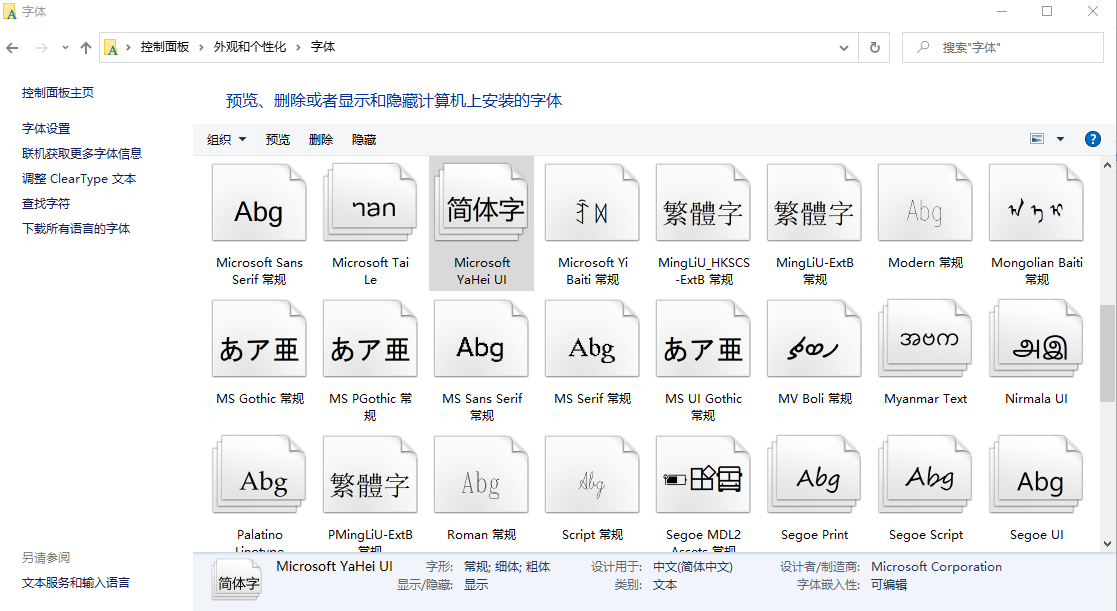Select the Nirmala UI font icon
1117x611 pixels.
(1037, 338)
